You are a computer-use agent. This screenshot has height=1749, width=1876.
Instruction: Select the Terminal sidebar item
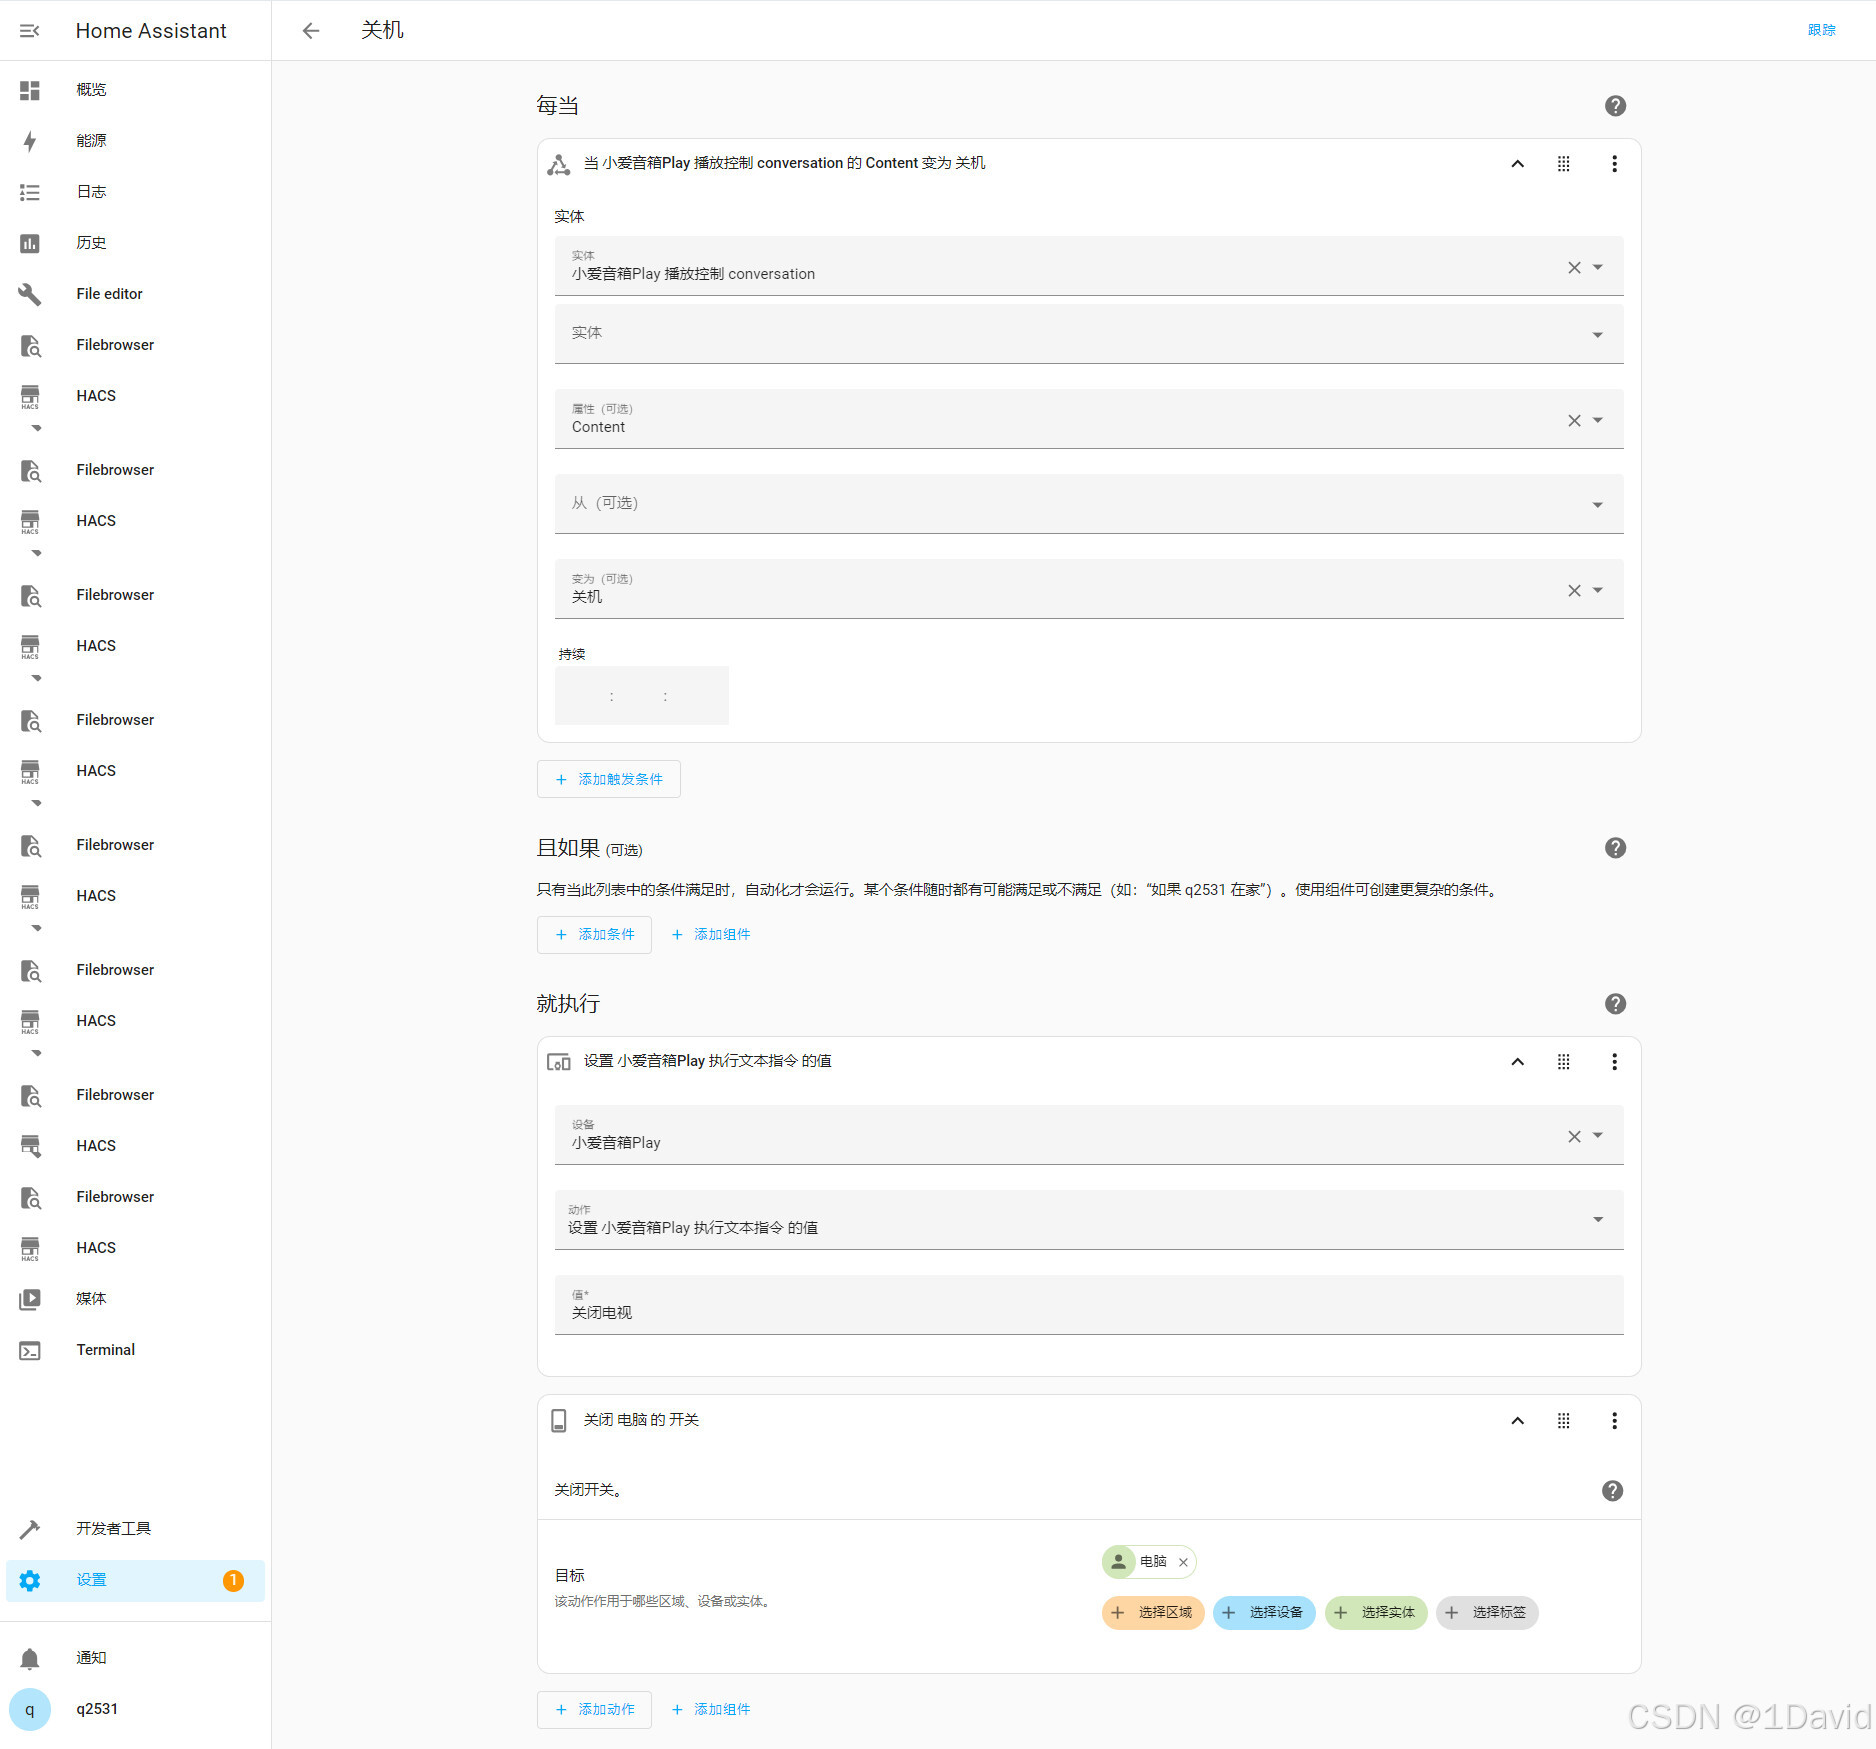click(135, 1350)
